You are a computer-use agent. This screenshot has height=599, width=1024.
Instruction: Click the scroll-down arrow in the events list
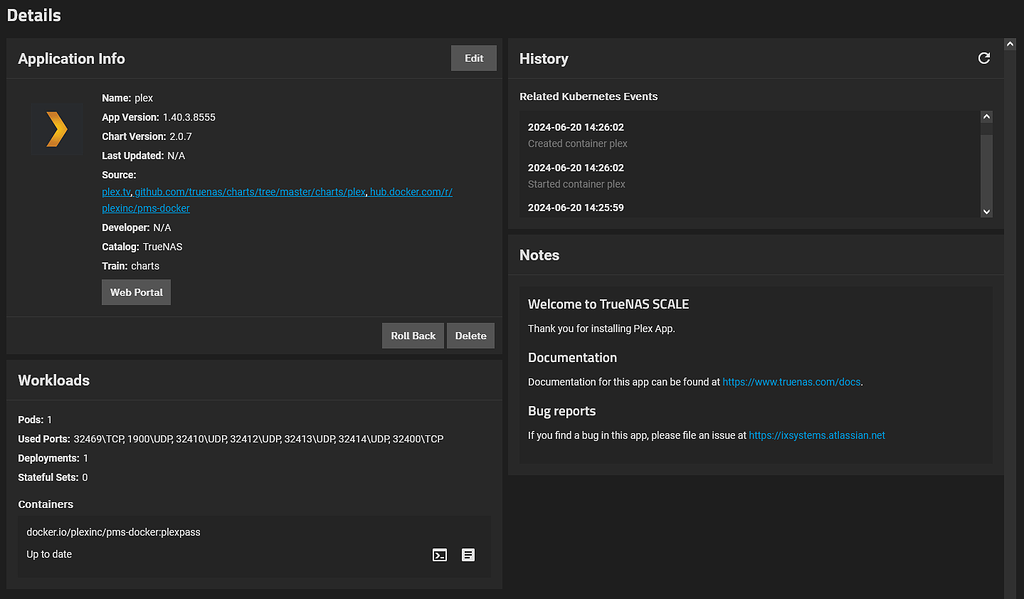(986, 211)
